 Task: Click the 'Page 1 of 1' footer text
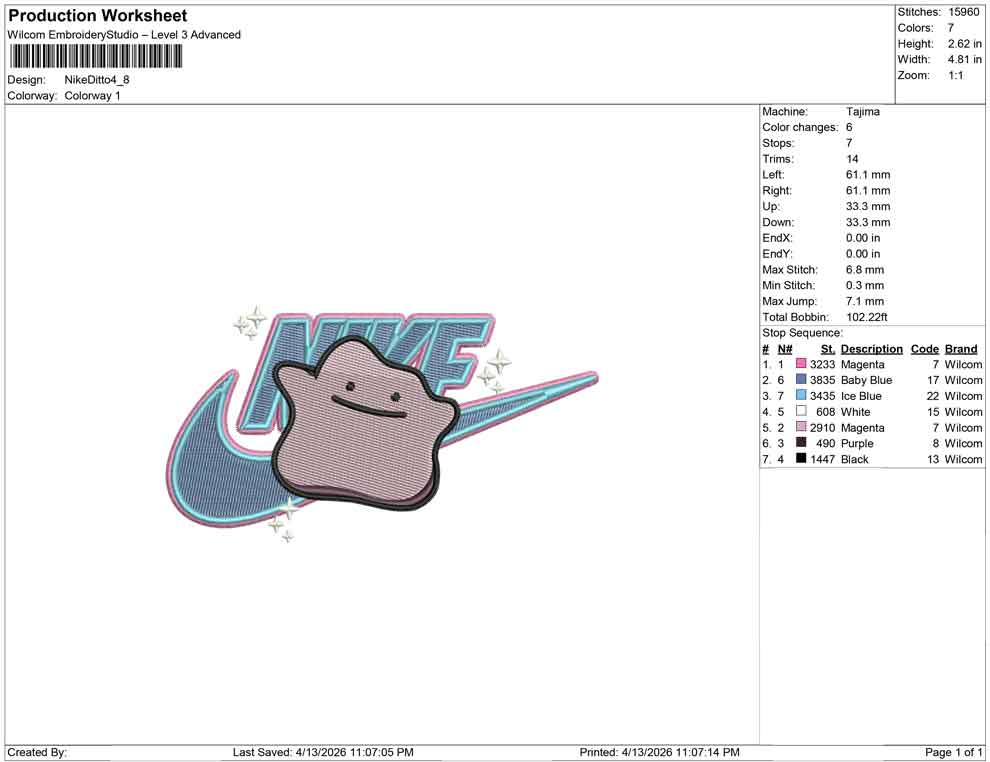click(953, 752)
